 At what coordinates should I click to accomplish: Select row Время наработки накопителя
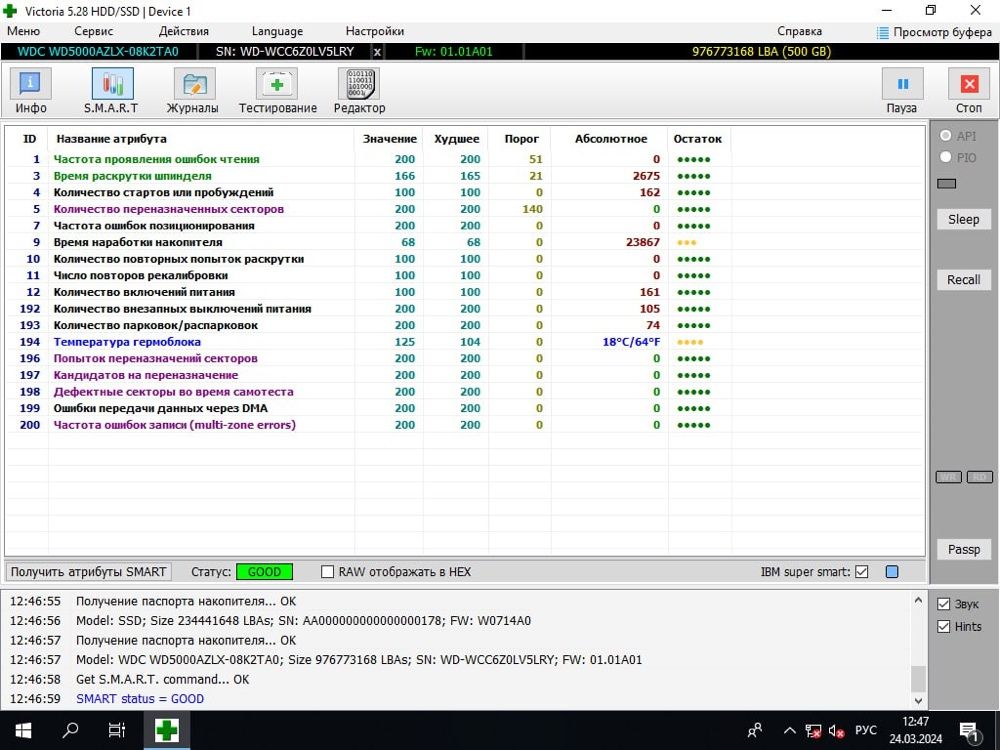(466, 242)
